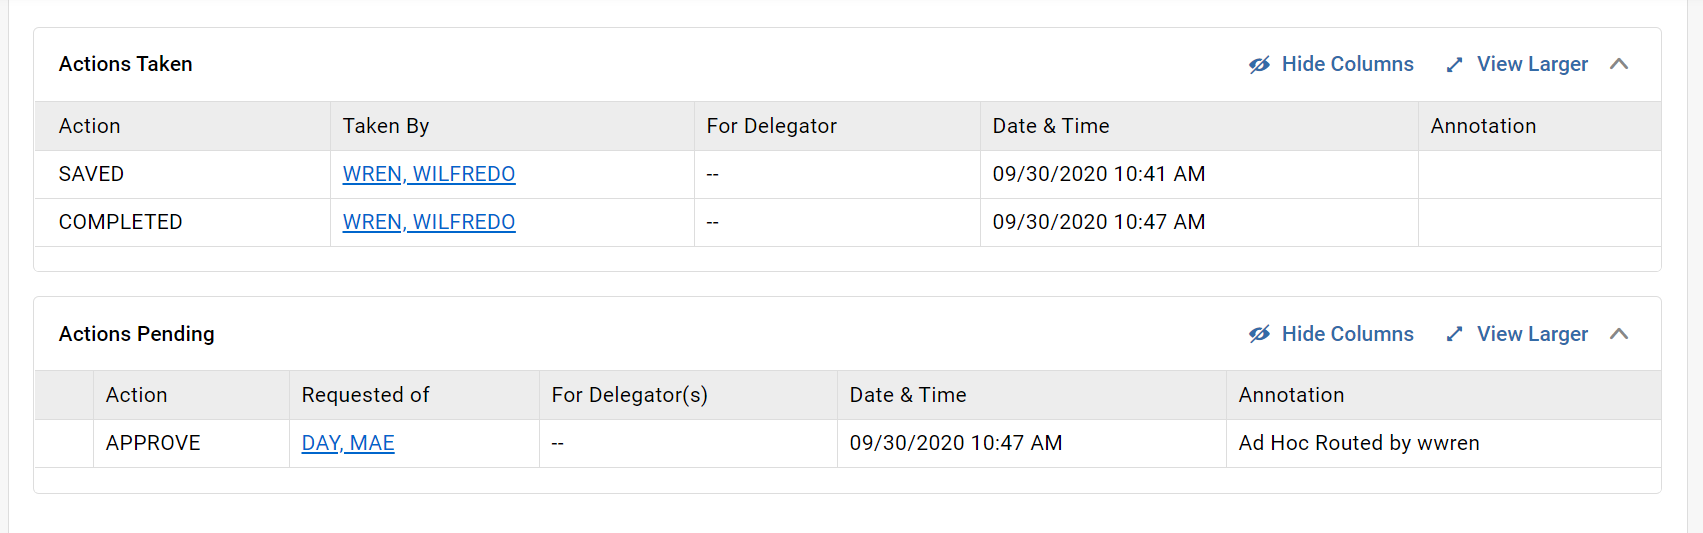This screenshot has width=1703, height=533.
Task: Click the Hide Columns eye icon in Actions Taken
Action: (1259, 65)
